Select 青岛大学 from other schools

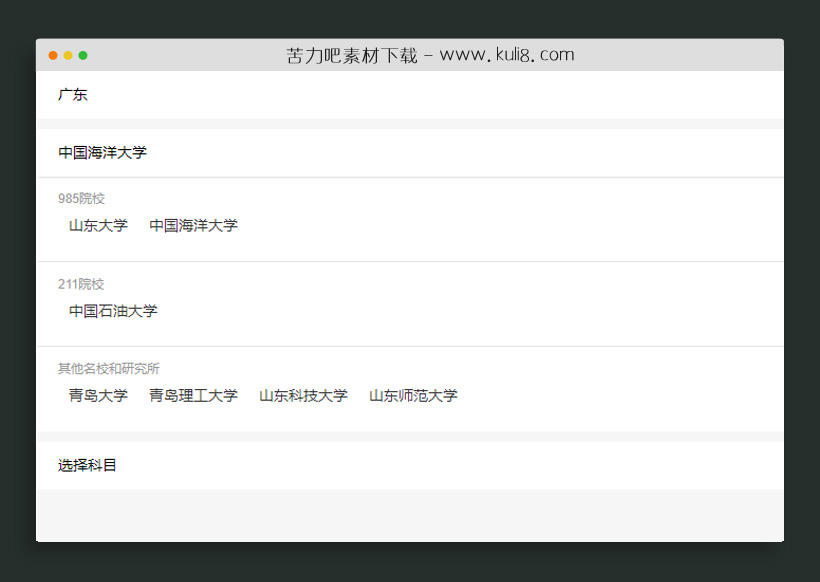pos(98,396)
